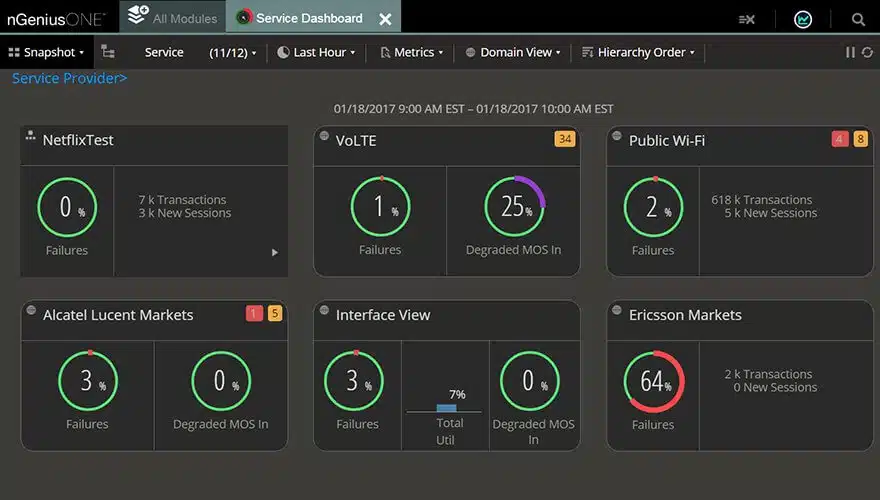Click the 01/18/2017 time range text
880x500 pixels.
click(473, 109)
